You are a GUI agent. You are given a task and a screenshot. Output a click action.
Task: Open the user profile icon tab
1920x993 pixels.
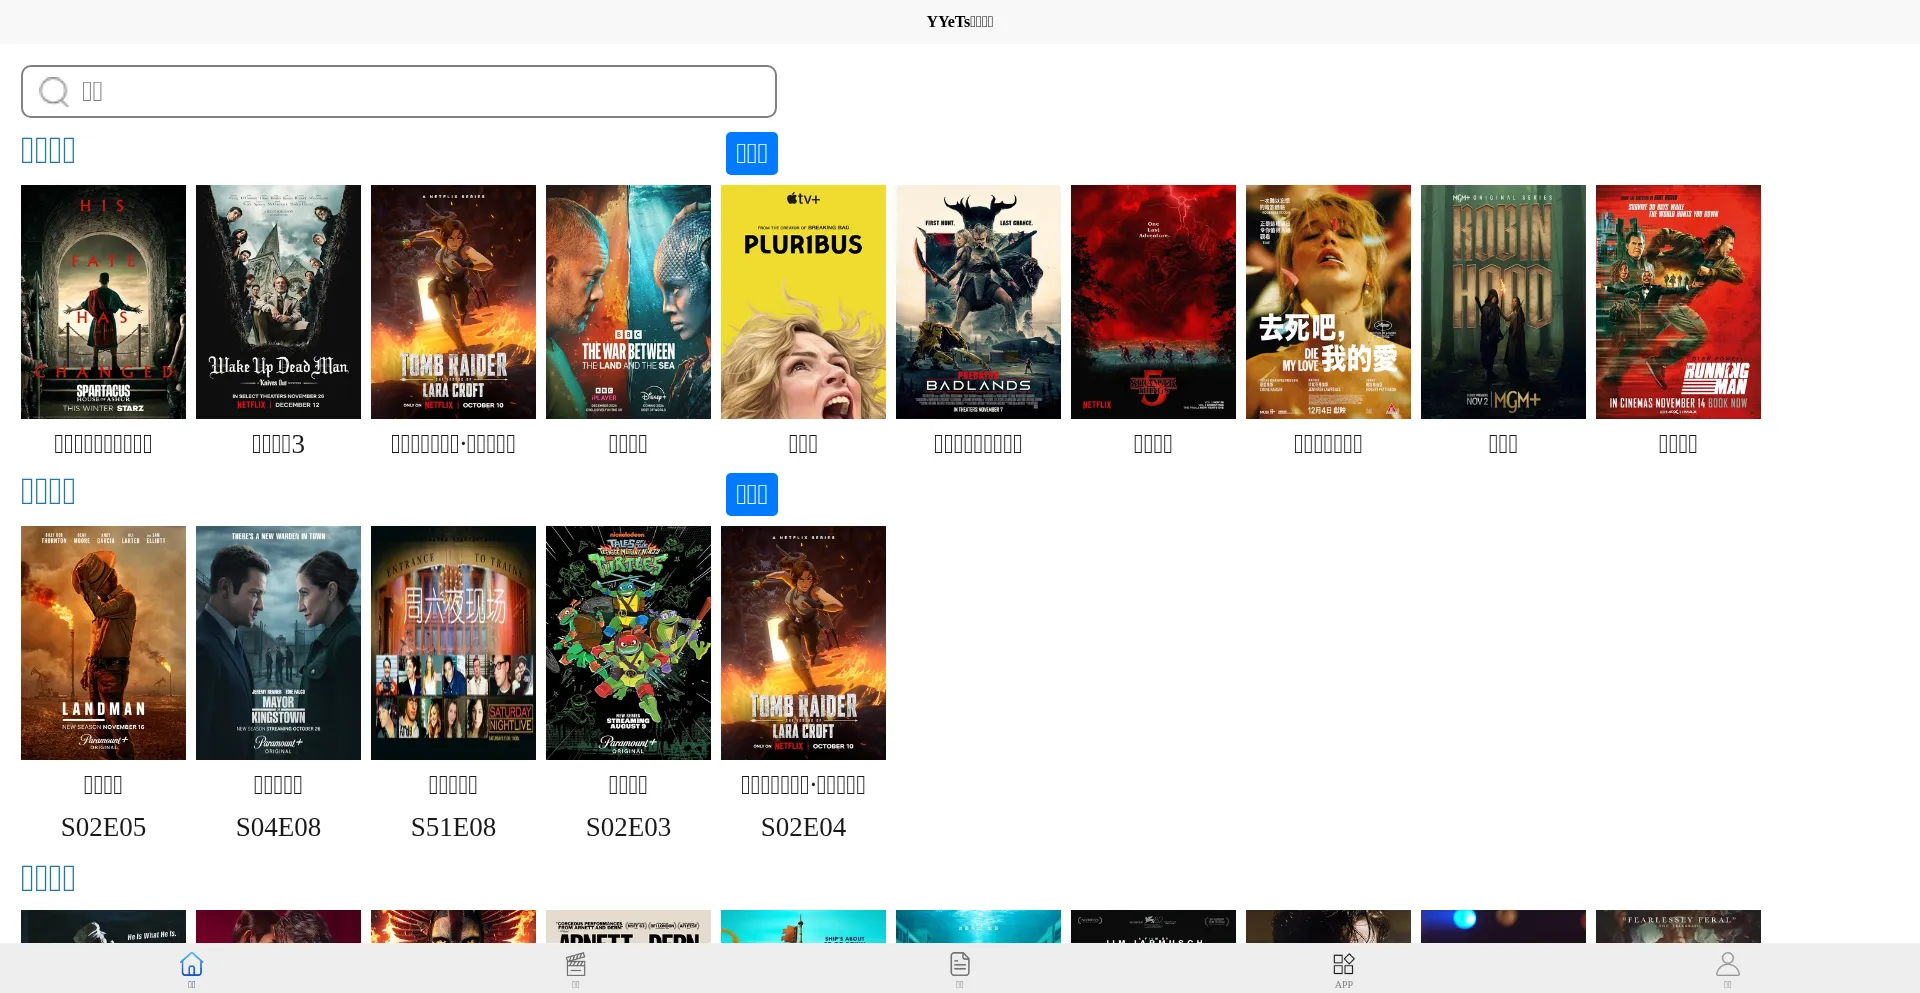click(x=1727, y=965)
